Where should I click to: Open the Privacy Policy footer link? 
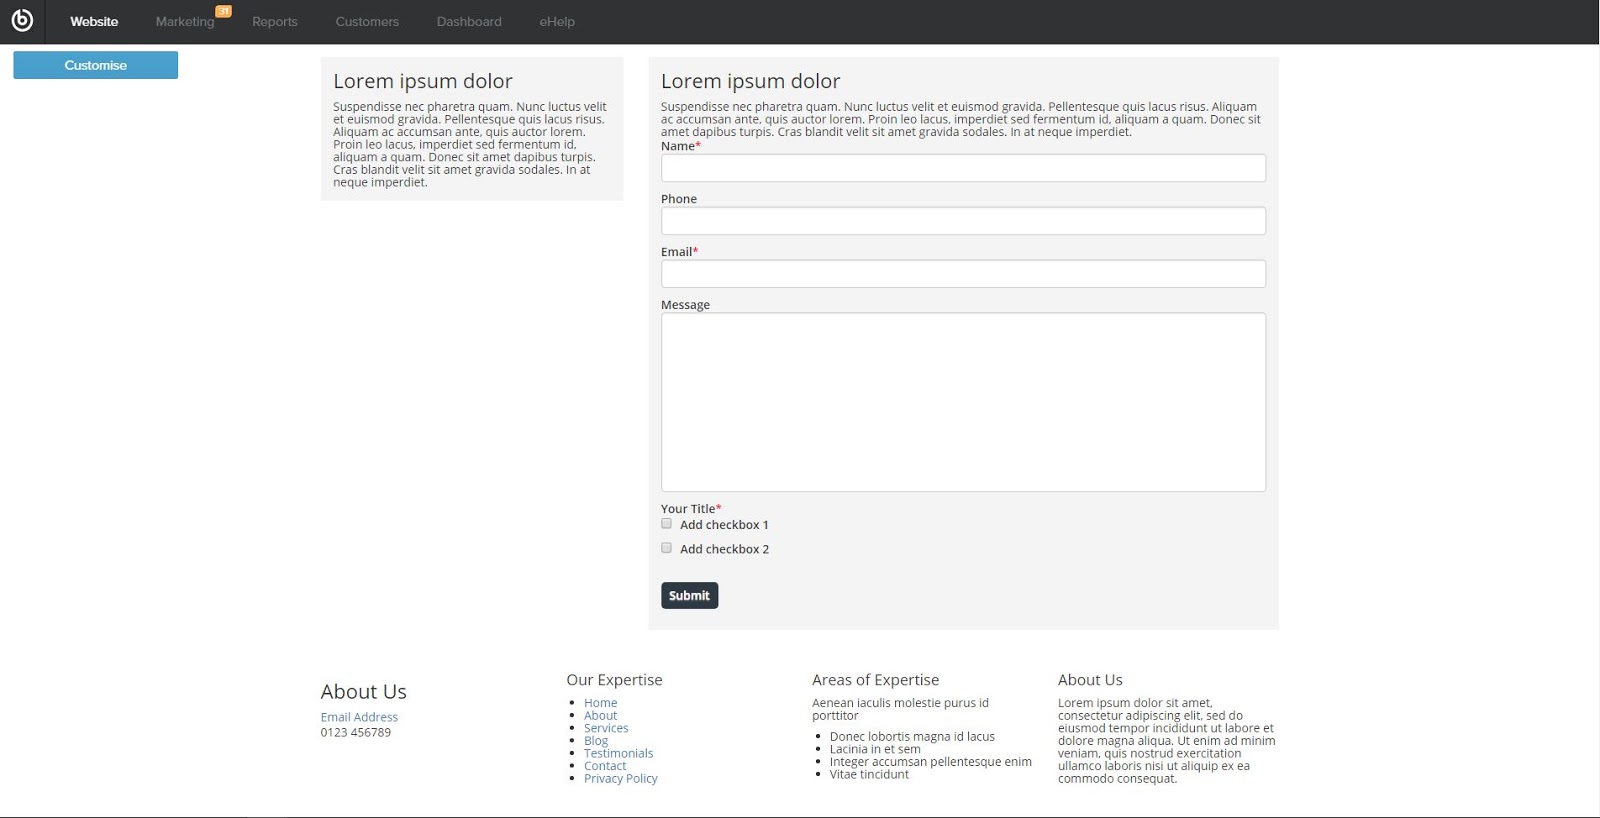pos(621,779)
